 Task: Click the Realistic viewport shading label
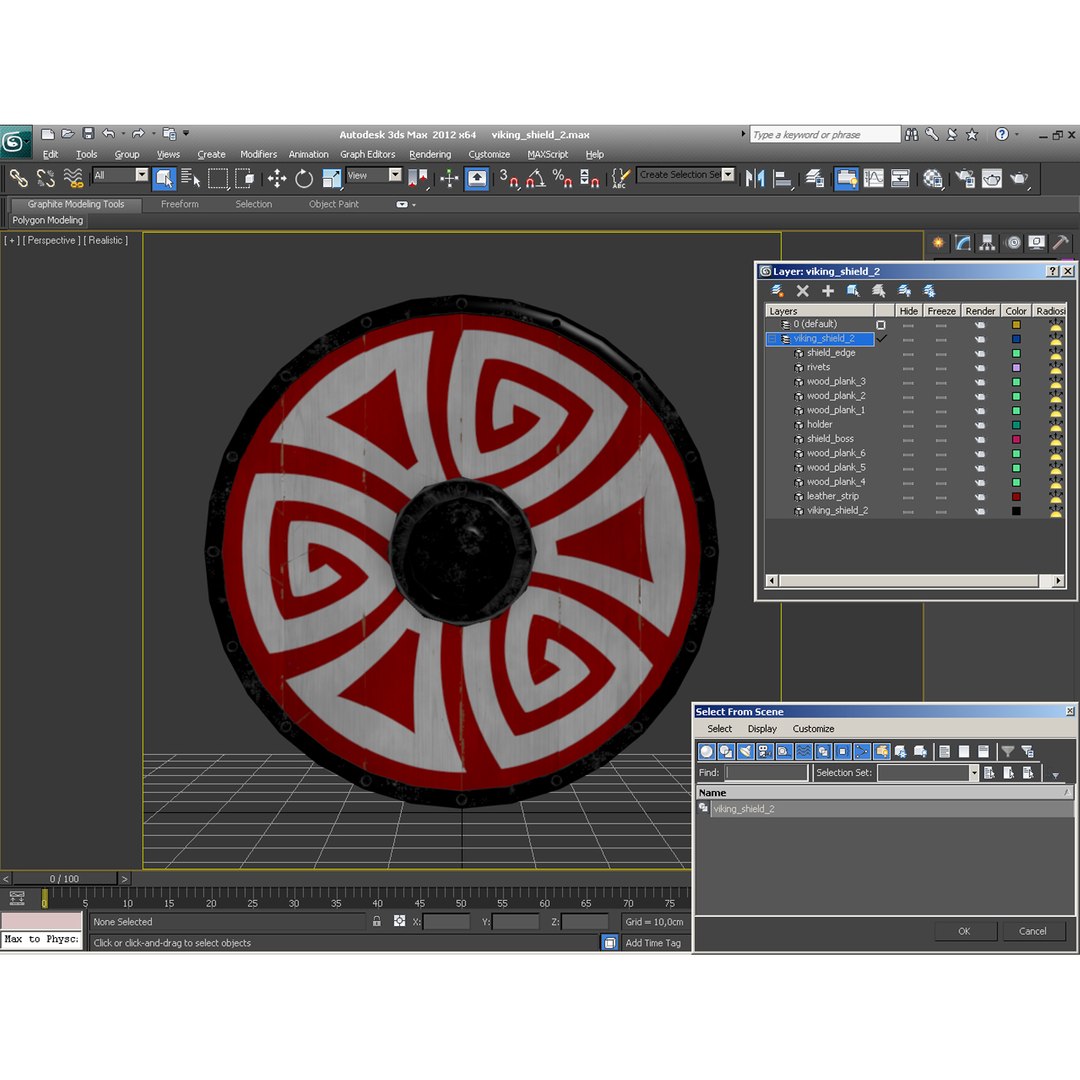[x=105, y=240]
